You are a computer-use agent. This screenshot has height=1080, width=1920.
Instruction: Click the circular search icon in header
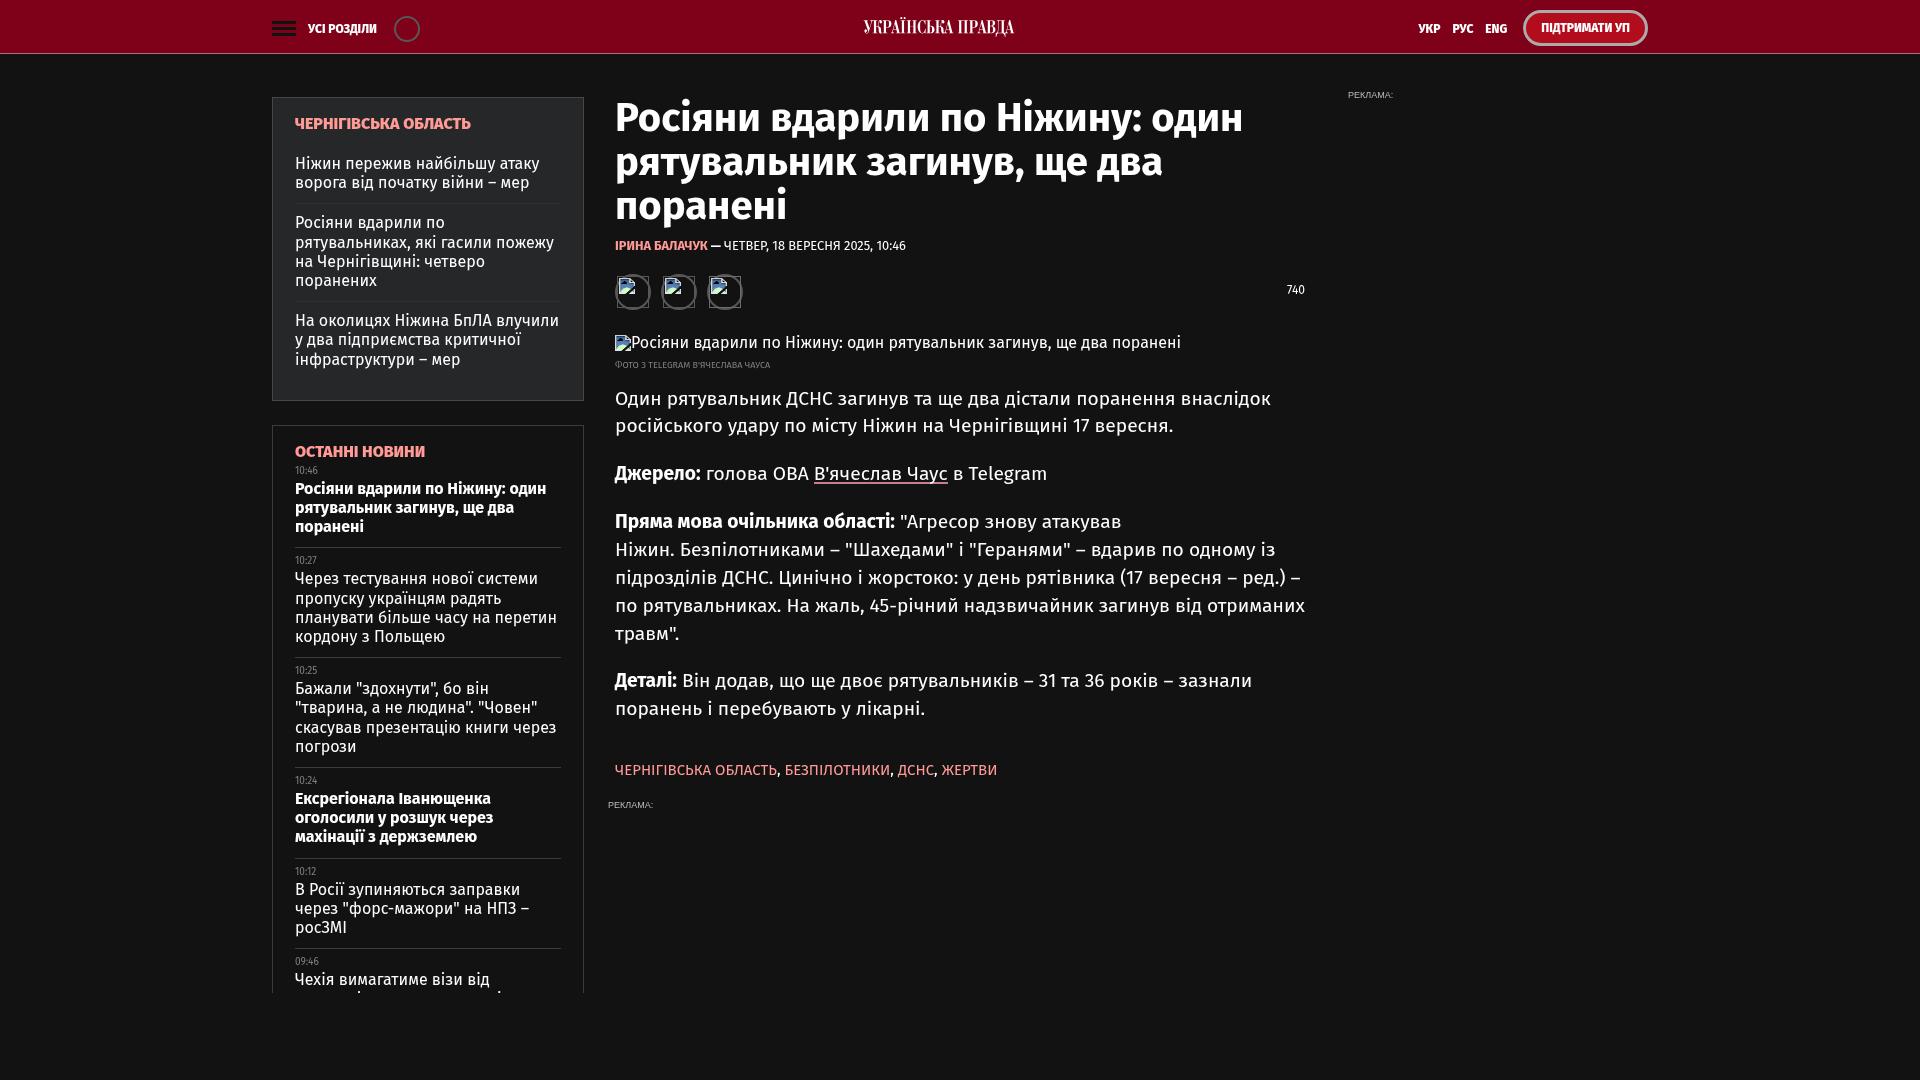(x=407, y=29)
